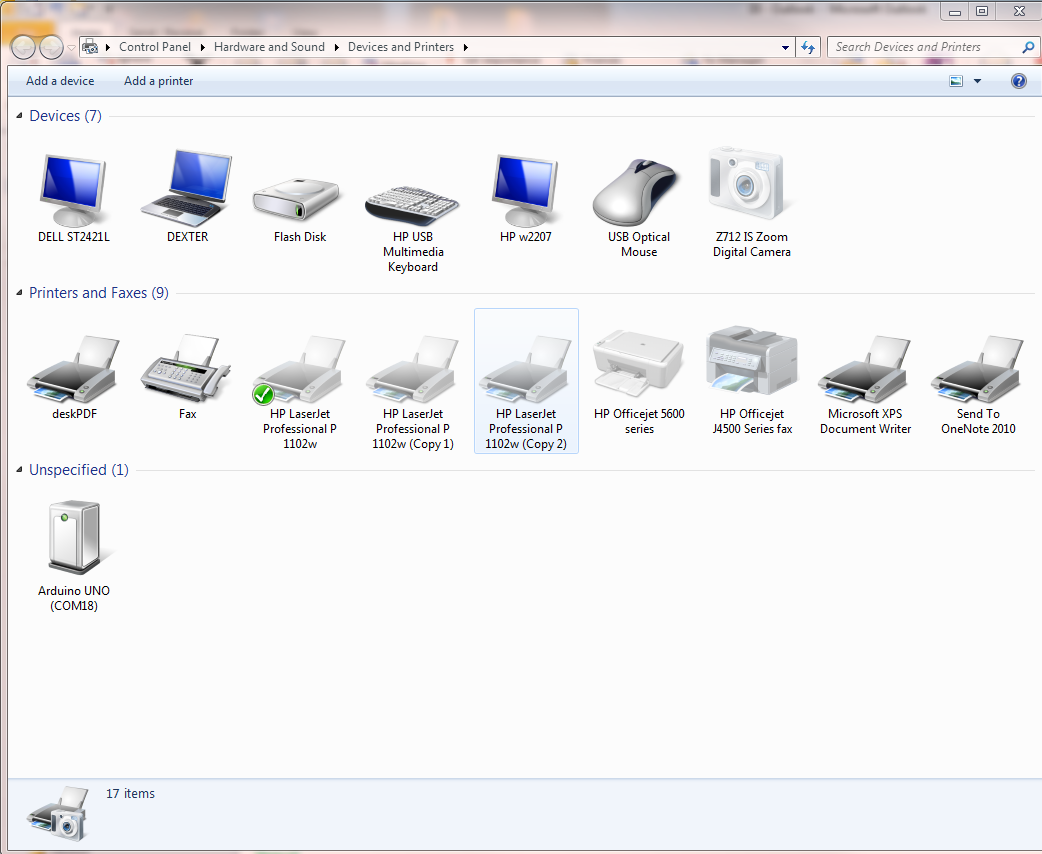Open the view options dropdown arrow
Viewport: 1042px width, 854px height.
coord(977,81)
